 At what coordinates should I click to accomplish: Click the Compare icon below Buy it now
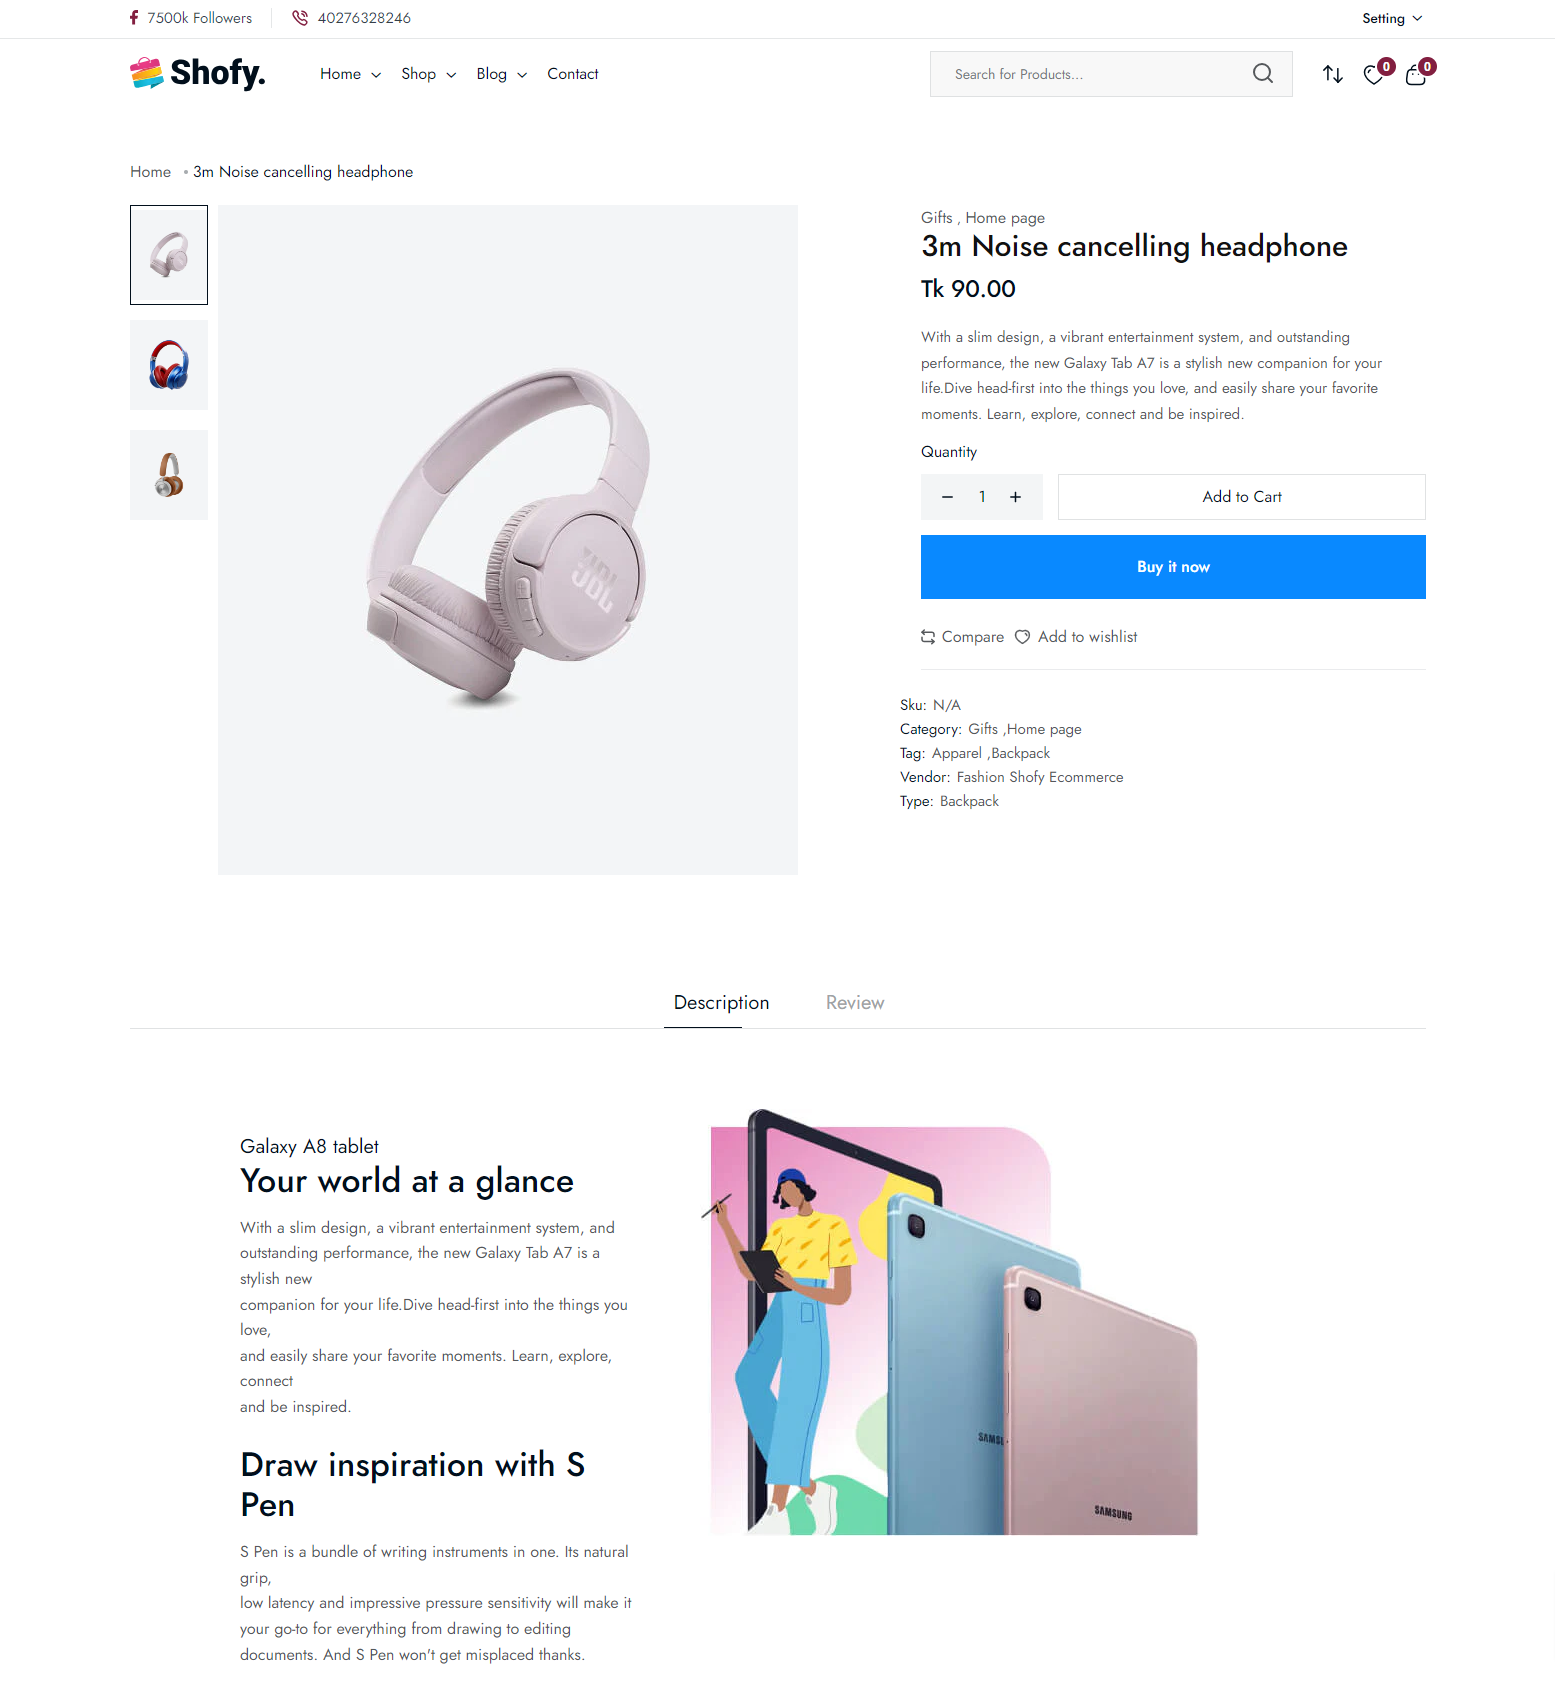(928, 637)
